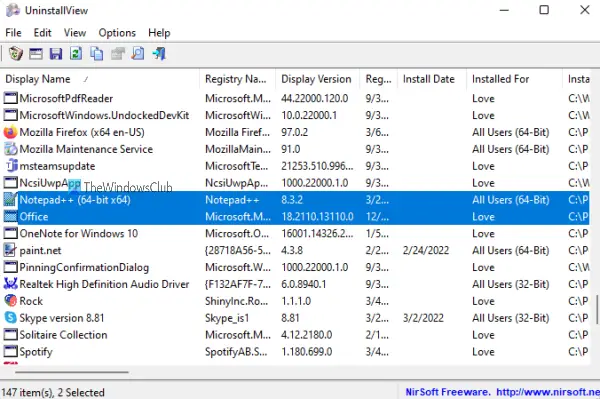The image size is (600, 399).
Task: Sort by the Install Date column header
Action: 432,79
